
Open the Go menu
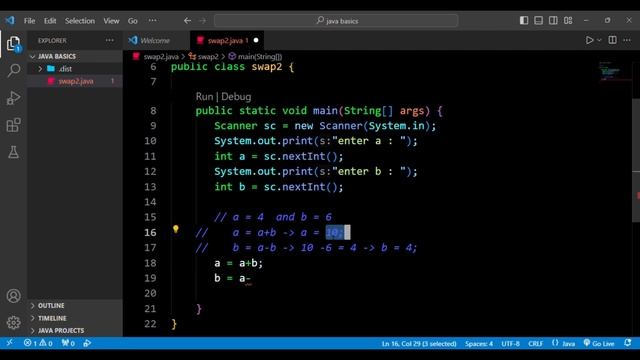pyautogui.click(x=133, y=21)
